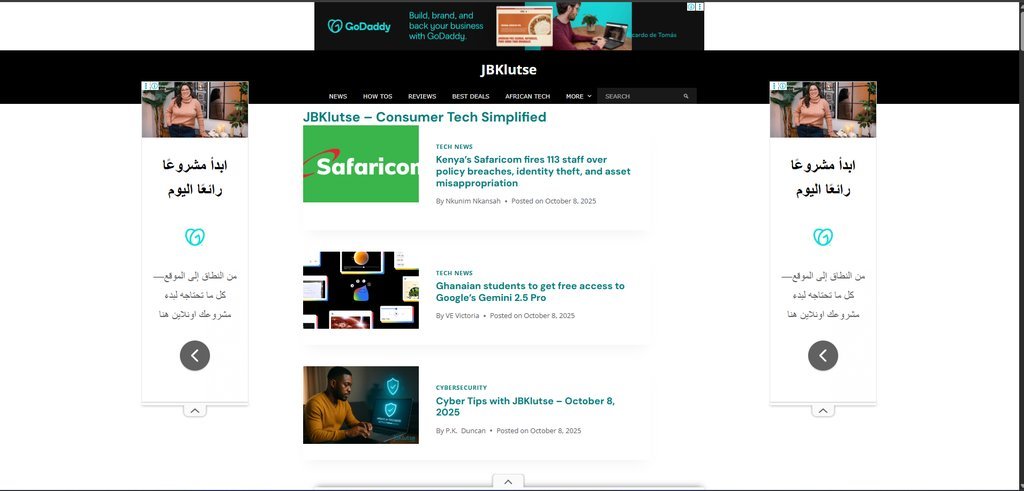This screenshot has width=1024, height=491.
Task: Open the Gemini article thumbnail
Action: (360, 290)
